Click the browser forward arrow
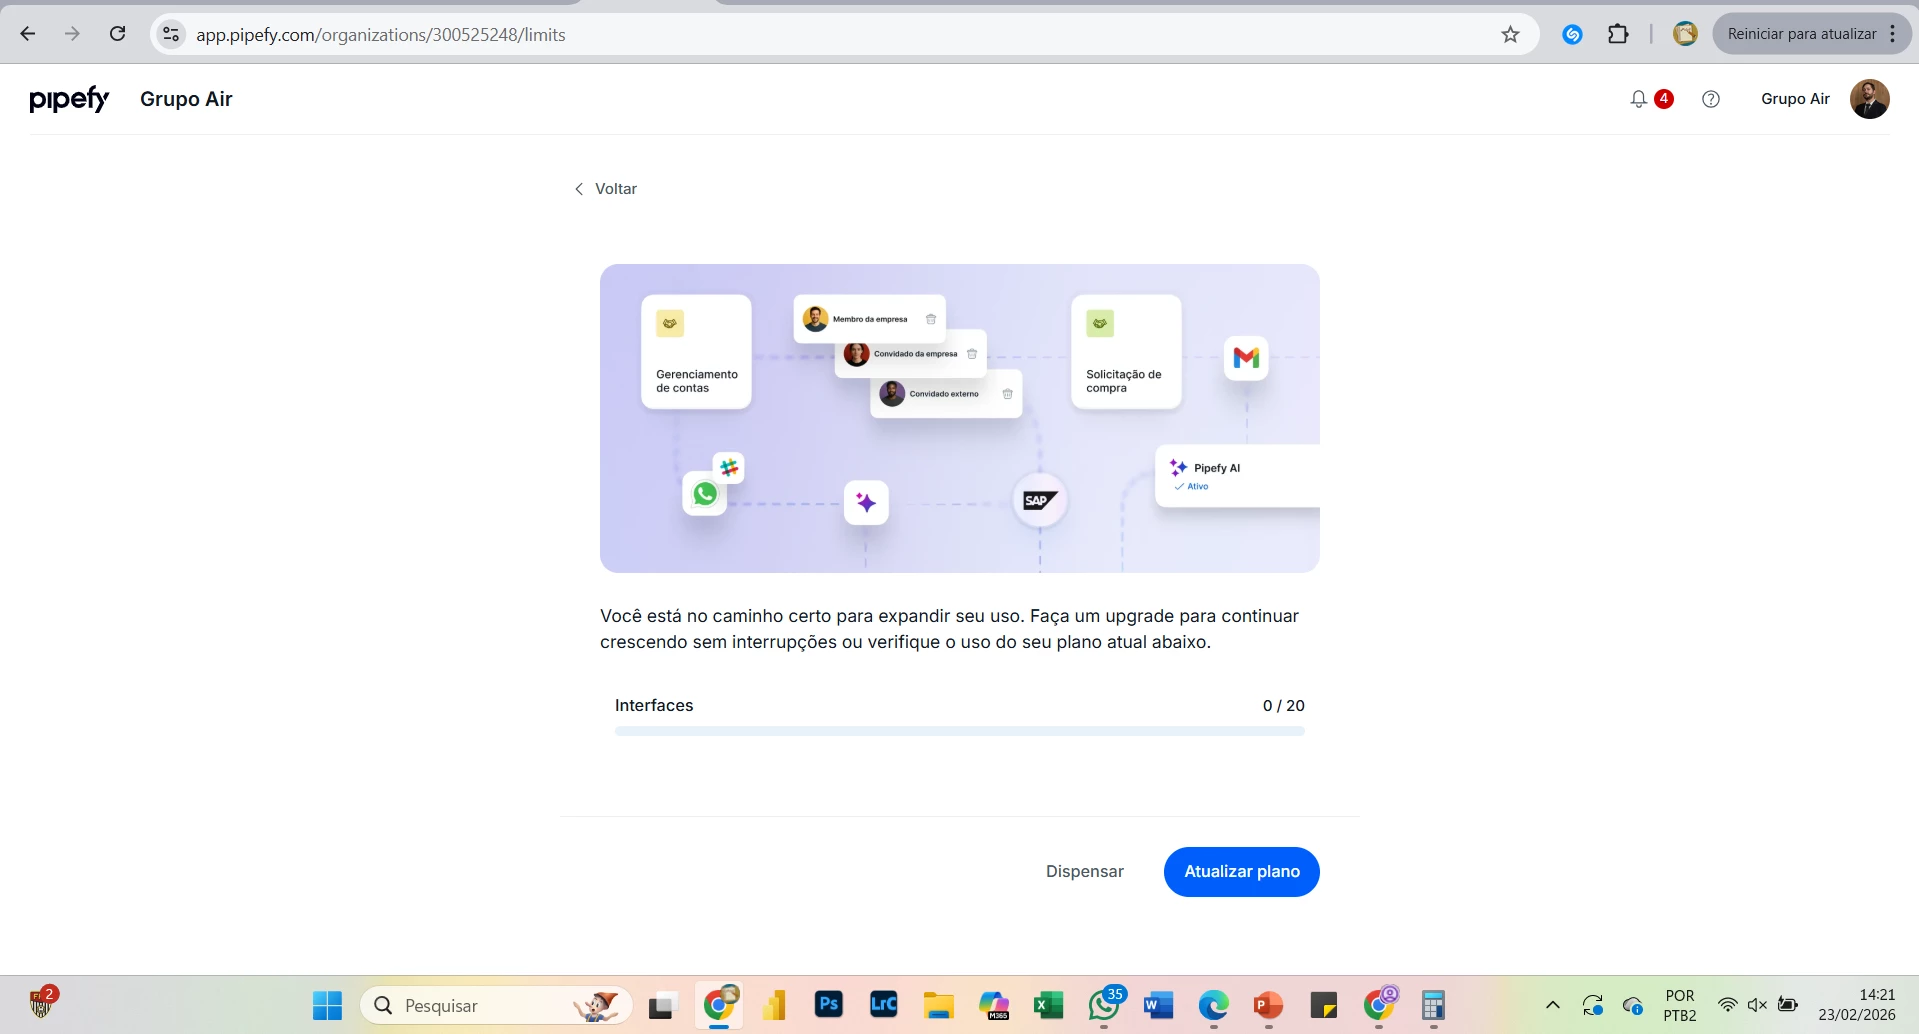Screen dimensions: 1919x1034 point(72,34)
